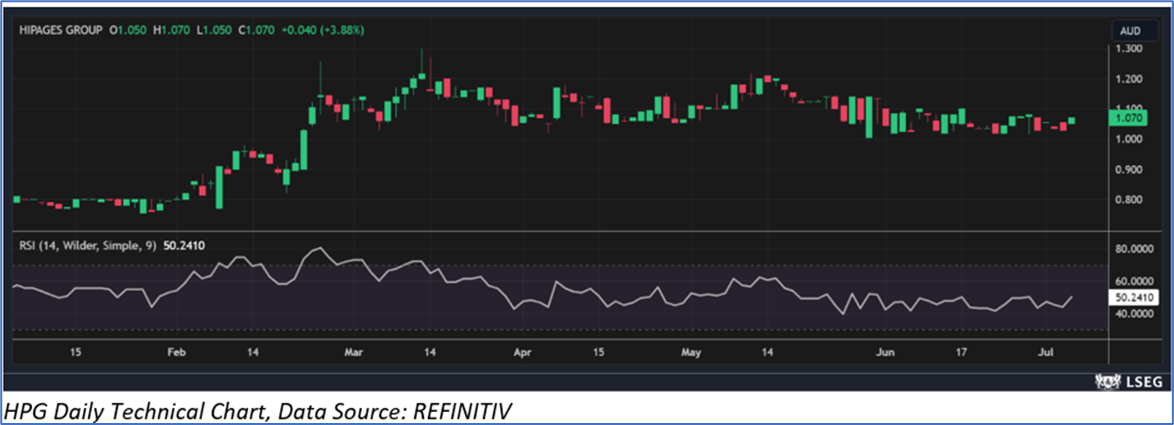Click the +0.040 (+3.88%) change value
The image size is (1174, 425).
point(323,31)
